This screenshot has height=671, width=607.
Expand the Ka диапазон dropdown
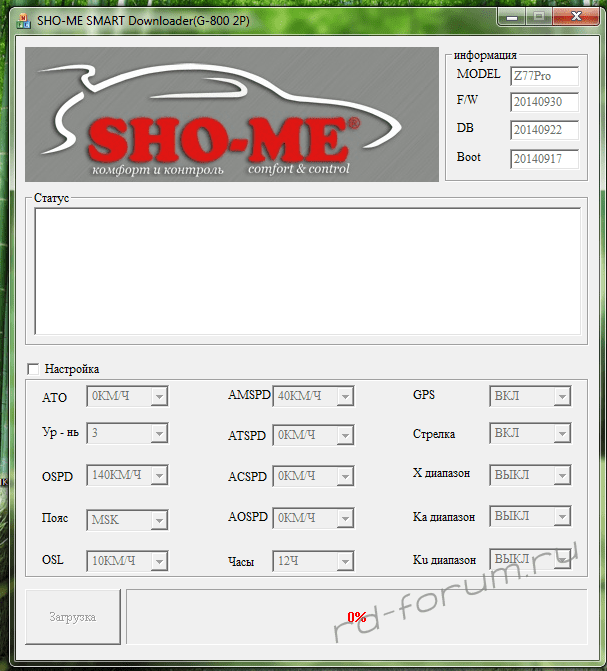[x=530, y=516]
